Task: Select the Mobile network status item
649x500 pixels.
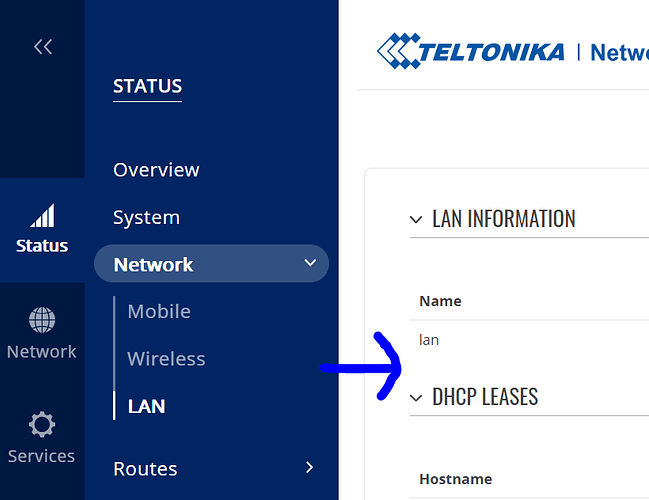Action: point(159,311)
